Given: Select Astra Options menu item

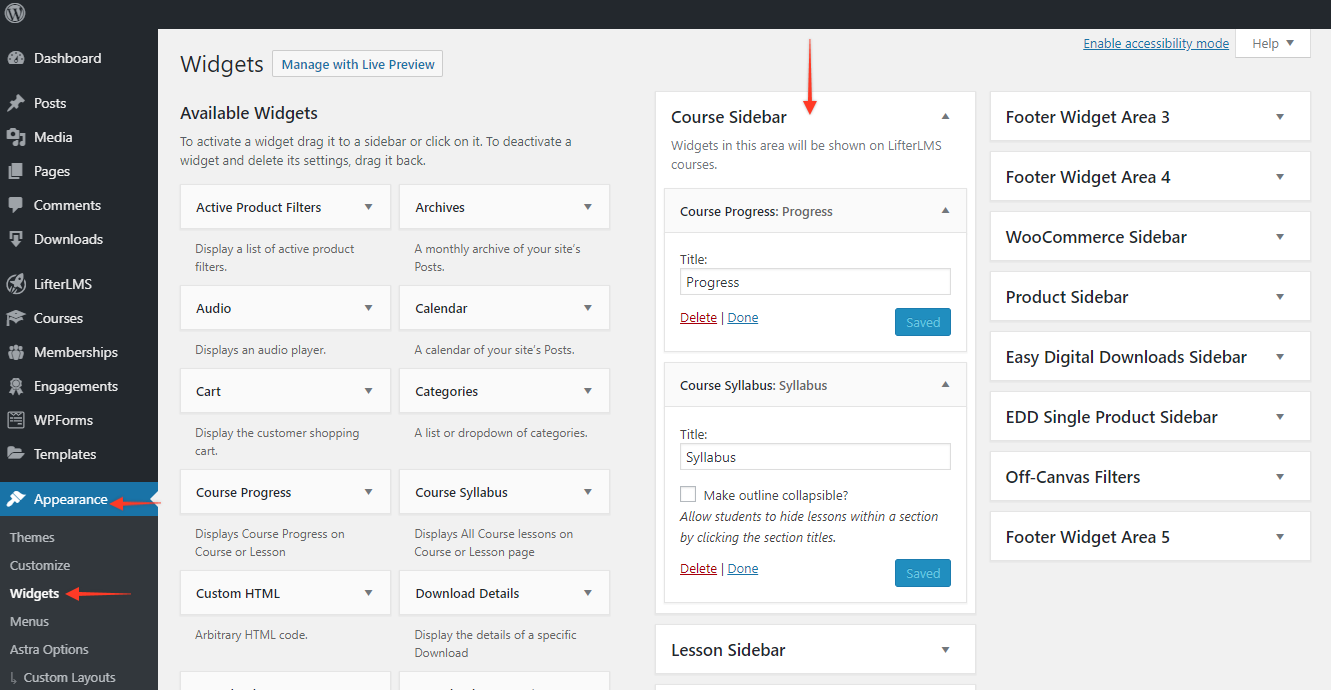Looking at the screenshot, I should click(51, 649).
